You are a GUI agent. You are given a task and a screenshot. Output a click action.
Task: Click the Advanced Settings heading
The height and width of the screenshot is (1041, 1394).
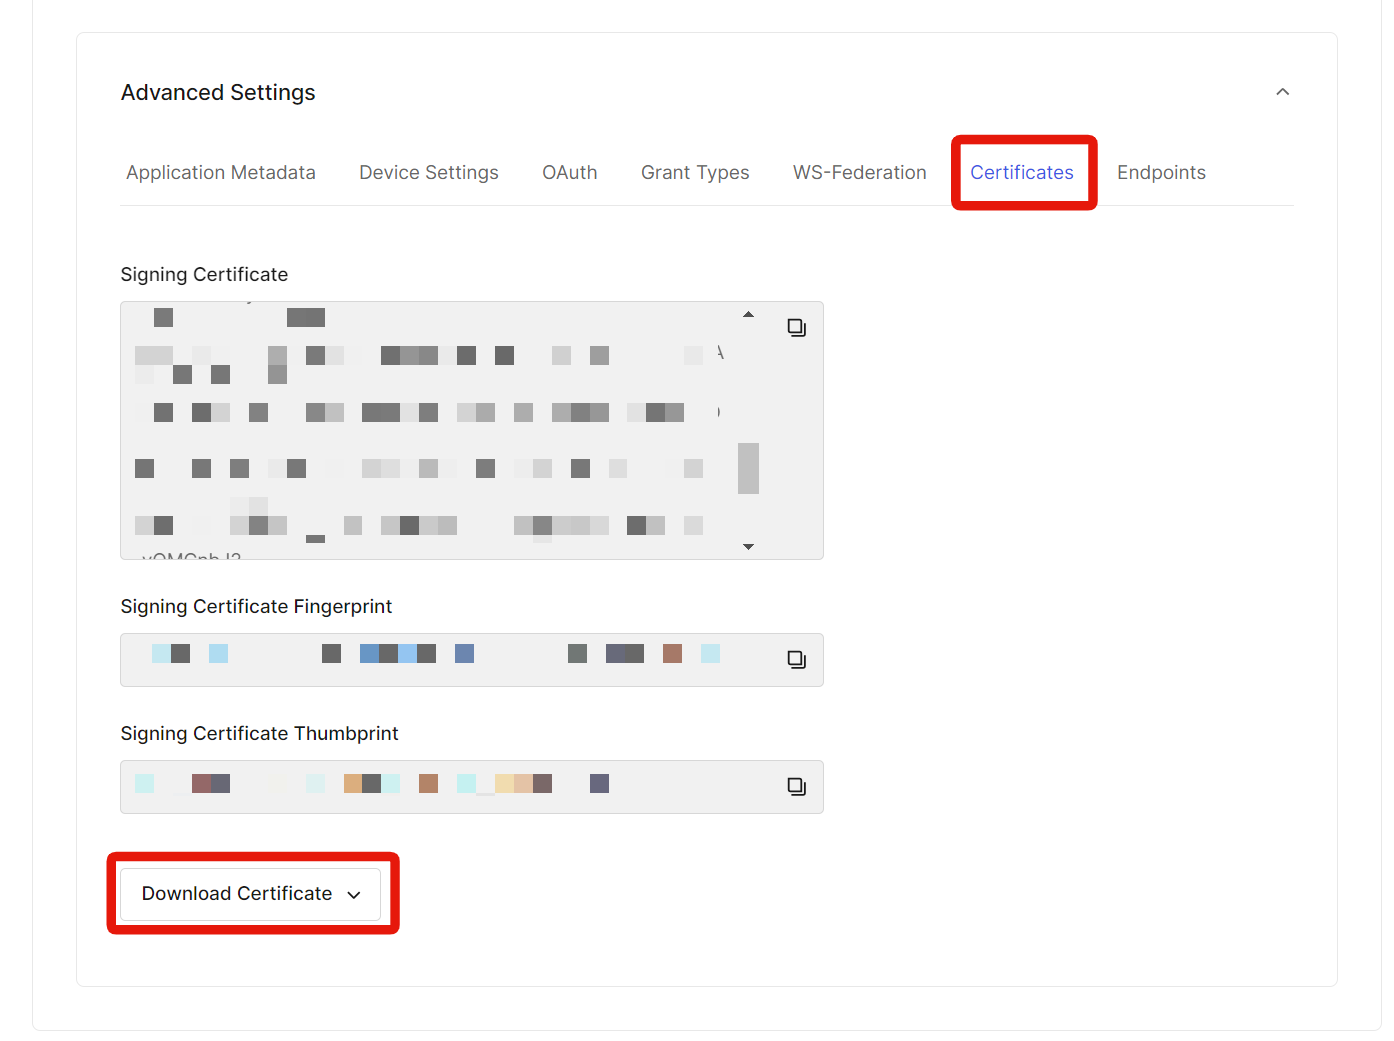pos(218,93)
